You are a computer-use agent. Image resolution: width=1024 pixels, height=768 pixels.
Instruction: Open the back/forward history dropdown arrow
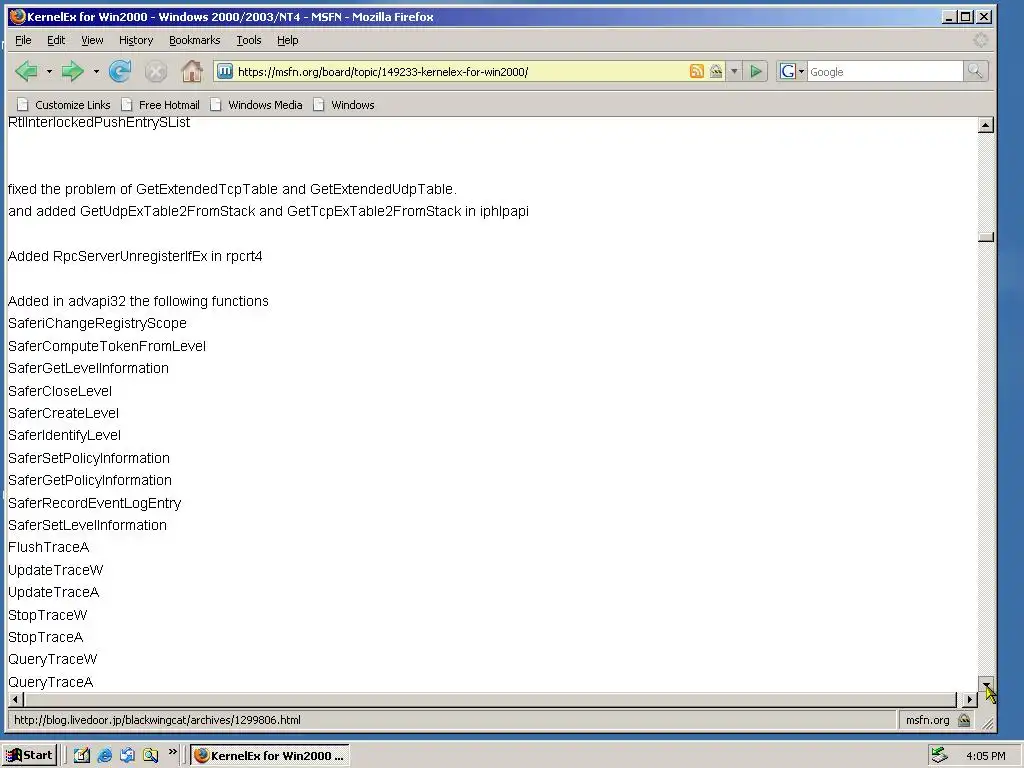tap(49, 71)
